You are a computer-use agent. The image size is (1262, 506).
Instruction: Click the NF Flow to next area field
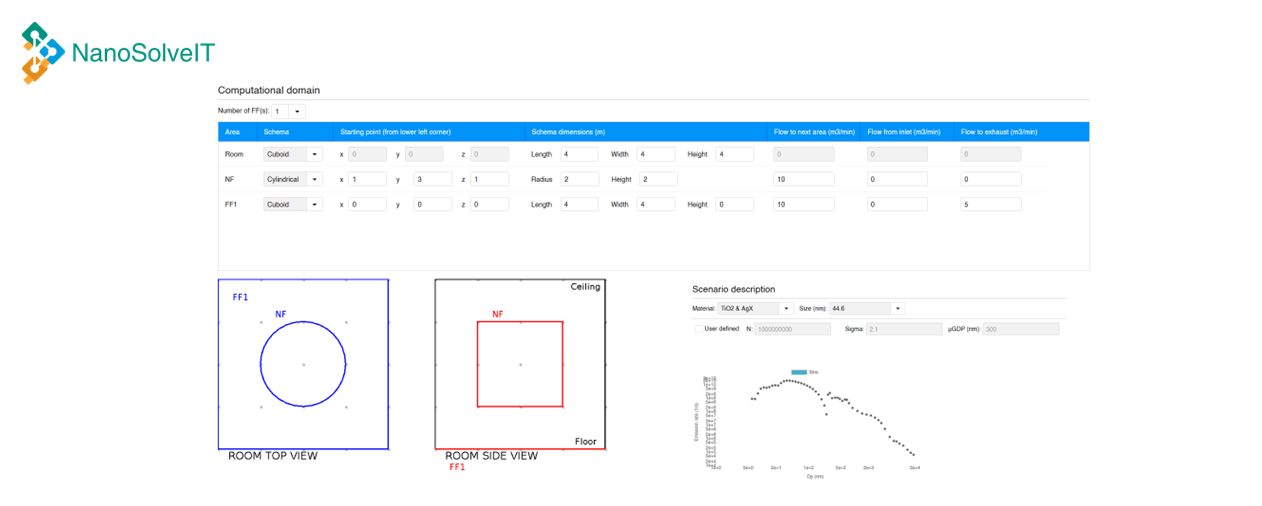(803, 180)
